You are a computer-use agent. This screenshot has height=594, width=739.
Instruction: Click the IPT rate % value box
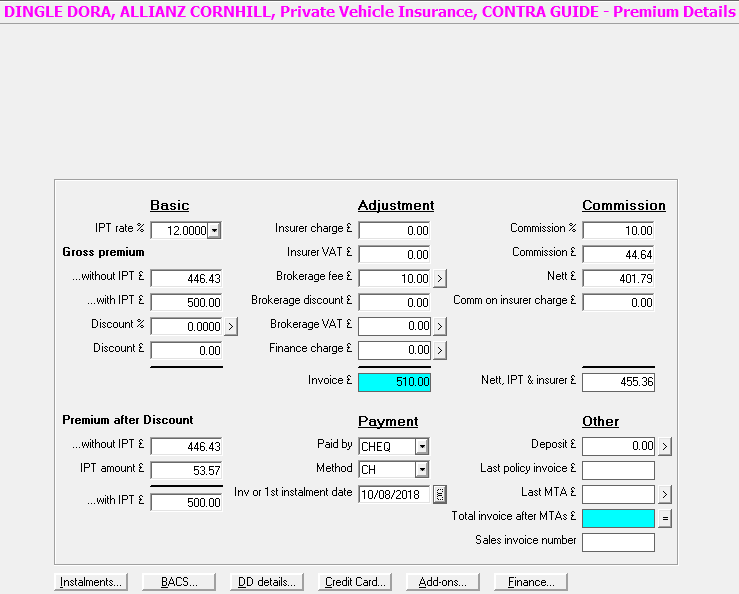point(180,231)
